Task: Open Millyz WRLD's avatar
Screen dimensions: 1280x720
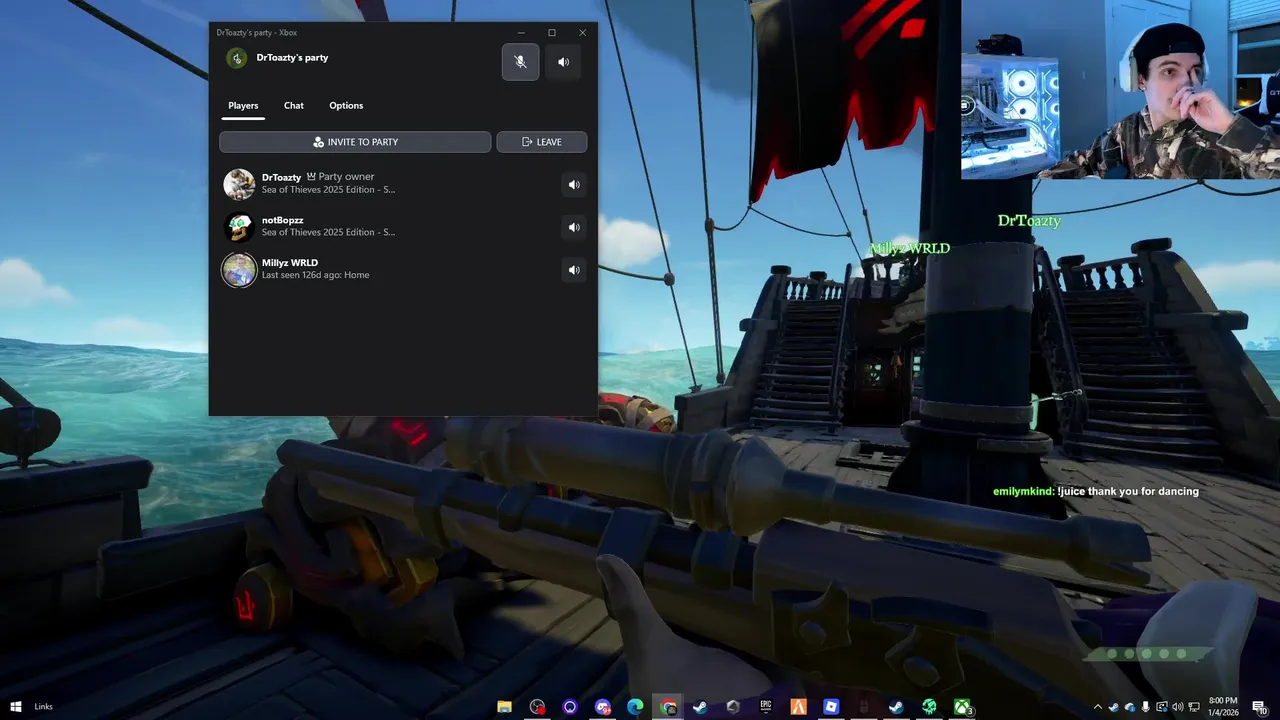Action: click(x=239, y=270)
